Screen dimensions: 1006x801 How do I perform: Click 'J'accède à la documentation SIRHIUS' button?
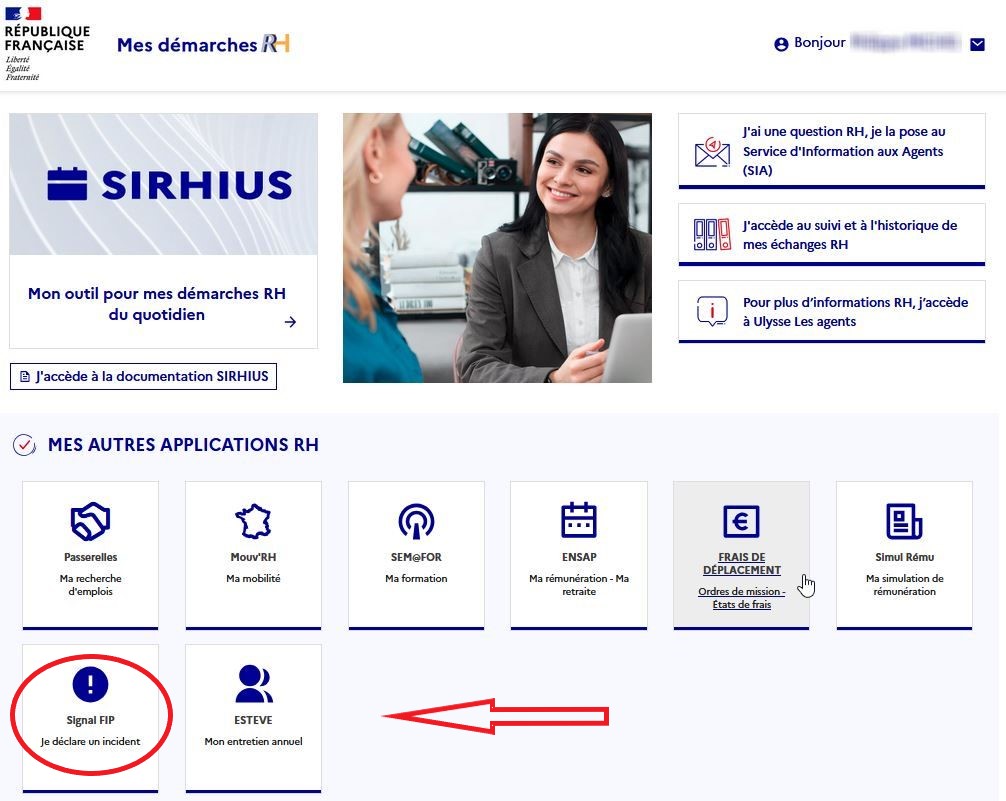(x=143, y=376)
